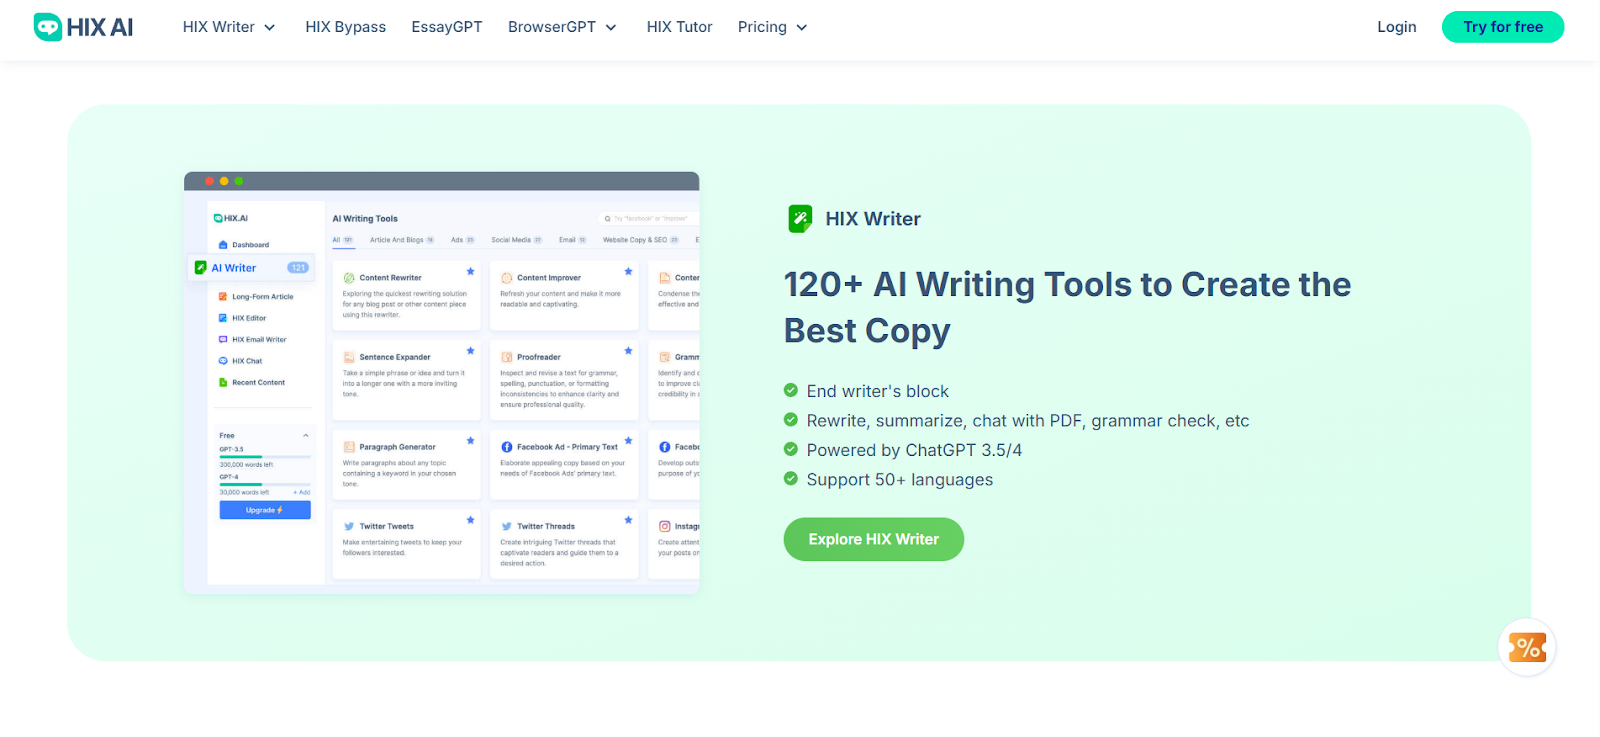
Task: Toggle the favorite star on Content Improver
Action: point(628,271)
